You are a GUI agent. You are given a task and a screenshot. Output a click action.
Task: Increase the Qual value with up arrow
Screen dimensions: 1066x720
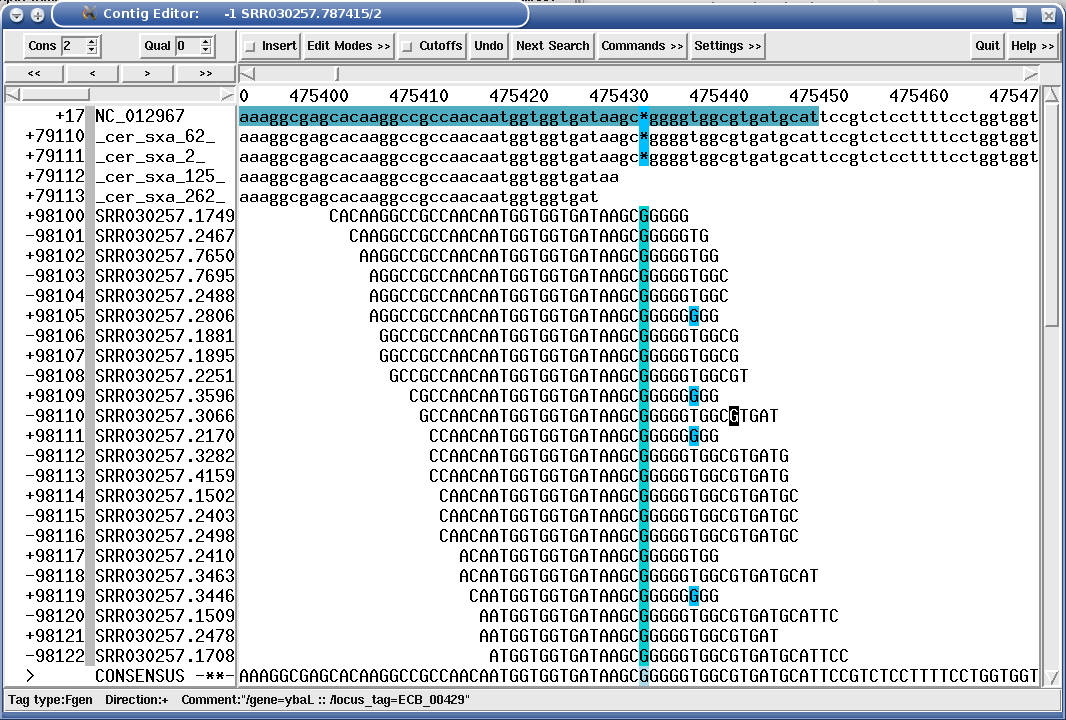click(206, 41)
